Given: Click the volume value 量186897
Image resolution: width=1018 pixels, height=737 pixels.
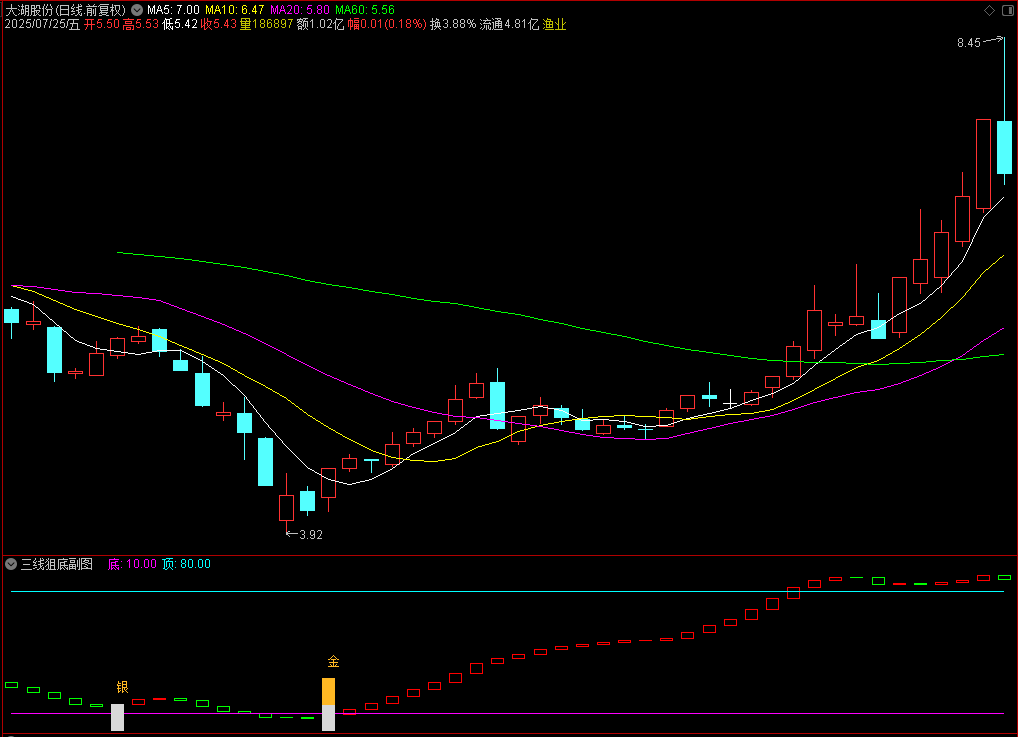Looking at the screenshot, I should click(266, 25).
